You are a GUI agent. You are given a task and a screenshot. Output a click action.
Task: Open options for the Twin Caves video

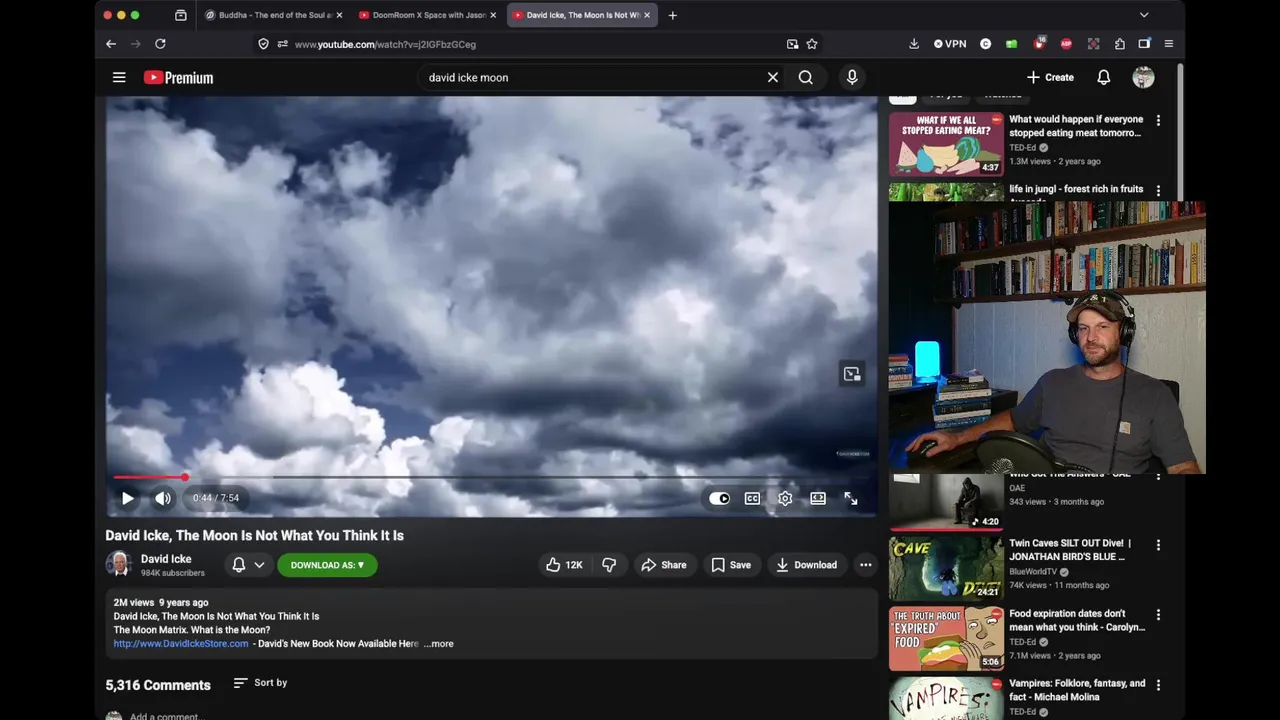tap(1158, 546)
